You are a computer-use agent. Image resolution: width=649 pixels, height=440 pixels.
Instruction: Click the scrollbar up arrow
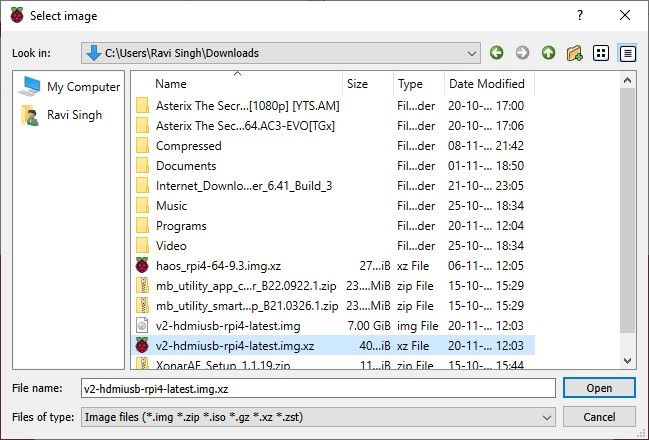627,80
